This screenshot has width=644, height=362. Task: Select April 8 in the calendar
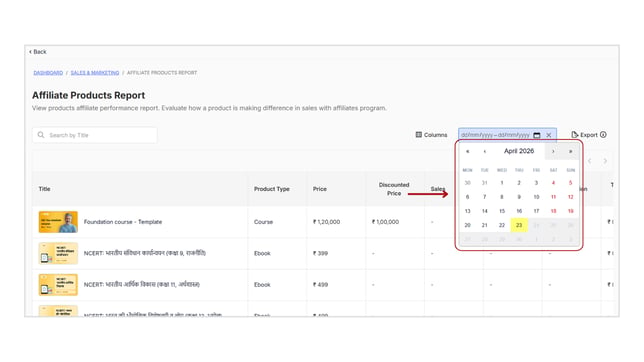[502, 197]
